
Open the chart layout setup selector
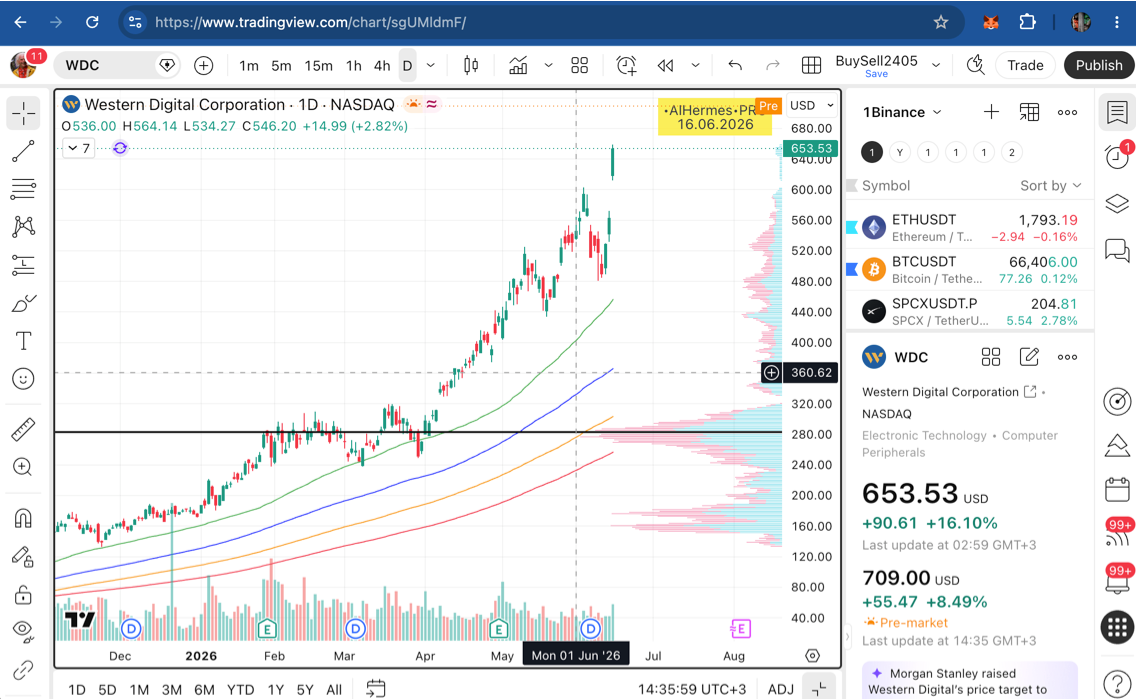[x=811, y=65]
